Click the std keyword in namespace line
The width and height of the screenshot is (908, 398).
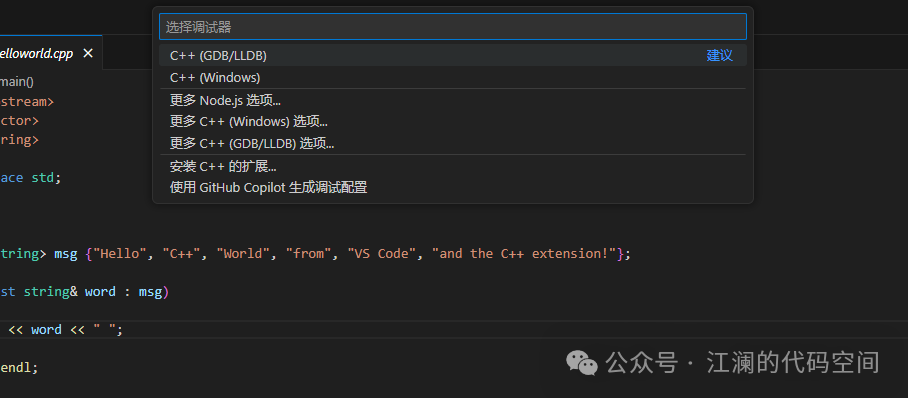(x=42, y=177)
